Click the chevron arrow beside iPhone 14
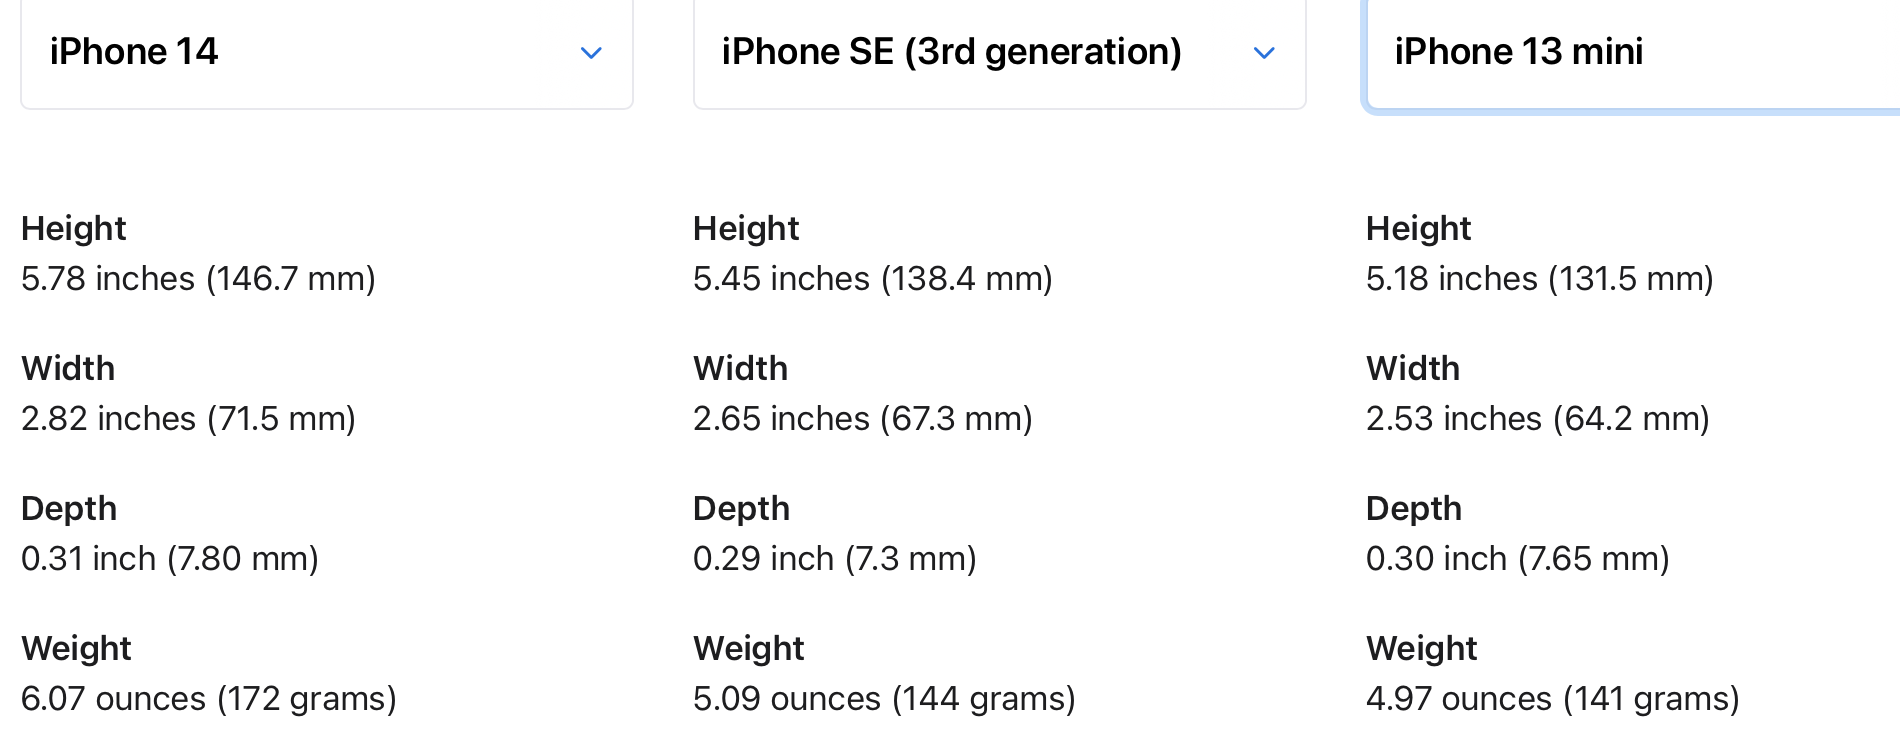 [591, 53]
